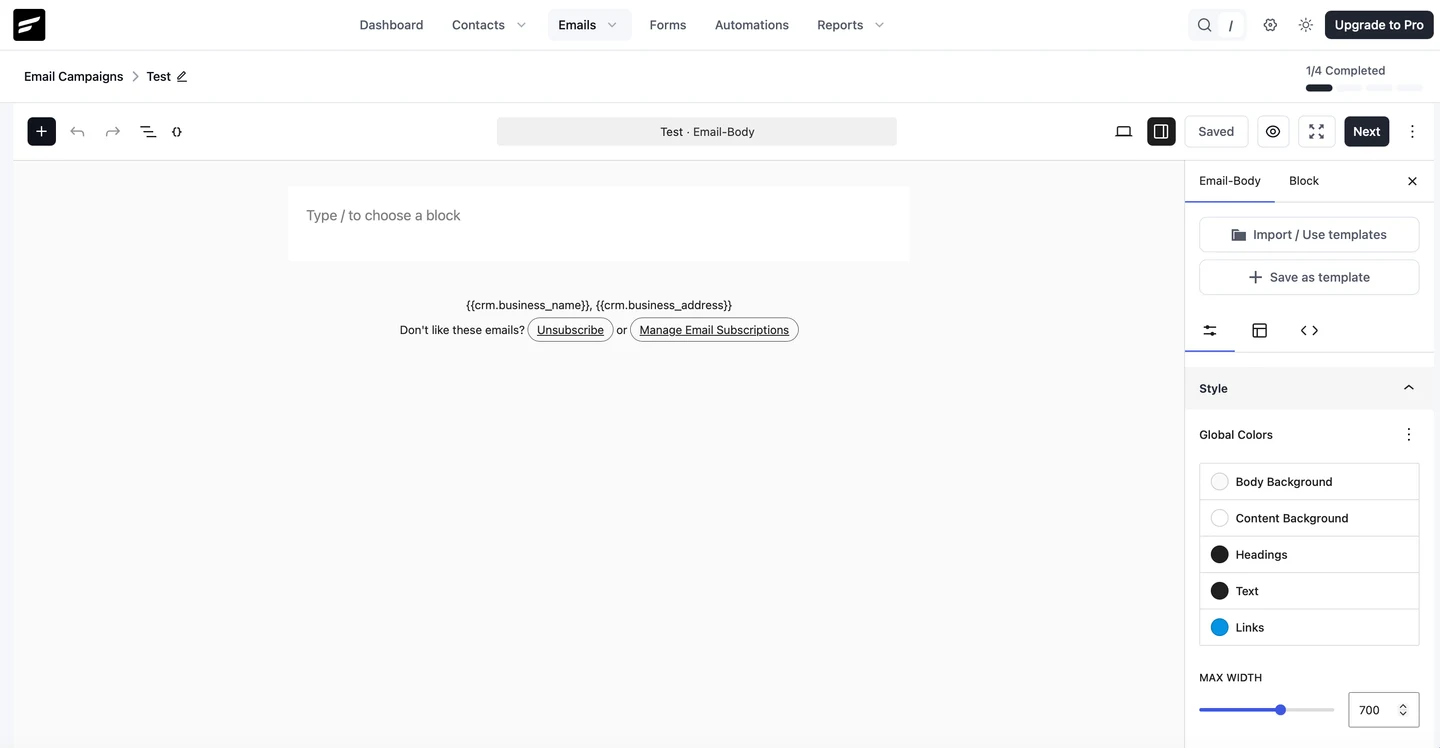Viewport: 1440px width, 748px height.
Task: Click the slash shortcut key hint
Action: (1231, 25)
